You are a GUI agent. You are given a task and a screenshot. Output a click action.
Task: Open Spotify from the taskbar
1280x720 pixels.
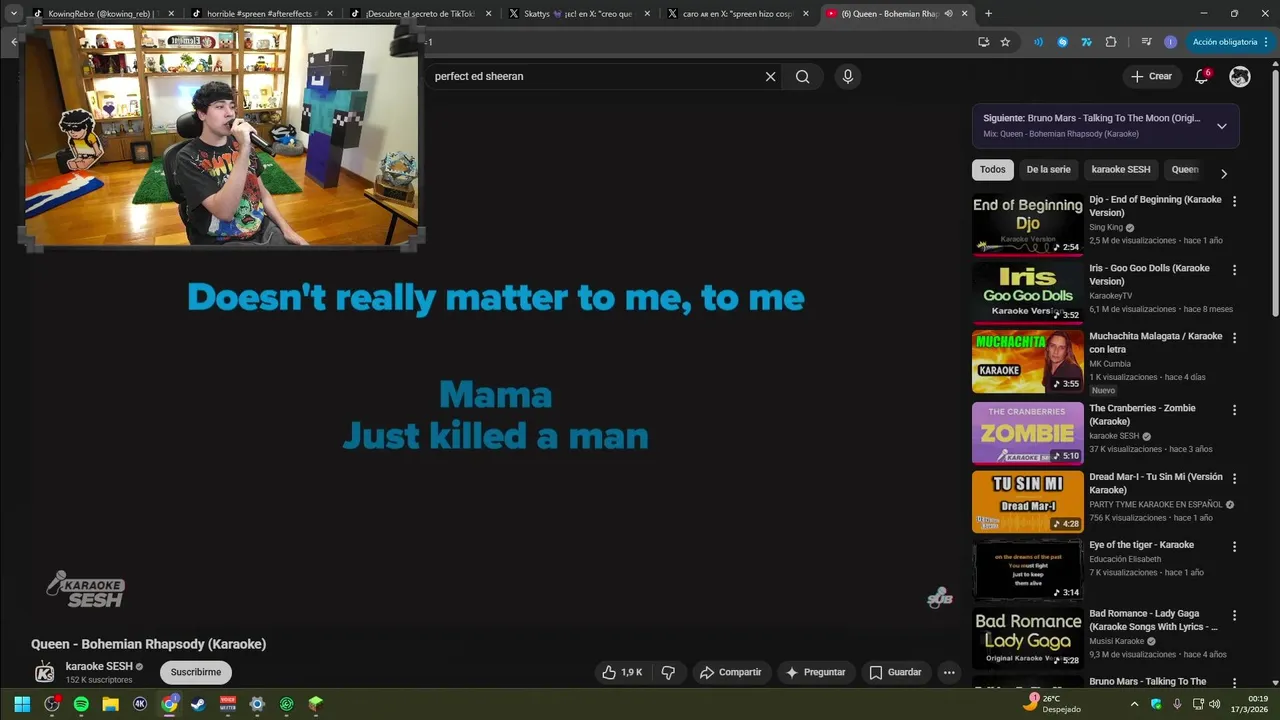click(x=81, y=704)
